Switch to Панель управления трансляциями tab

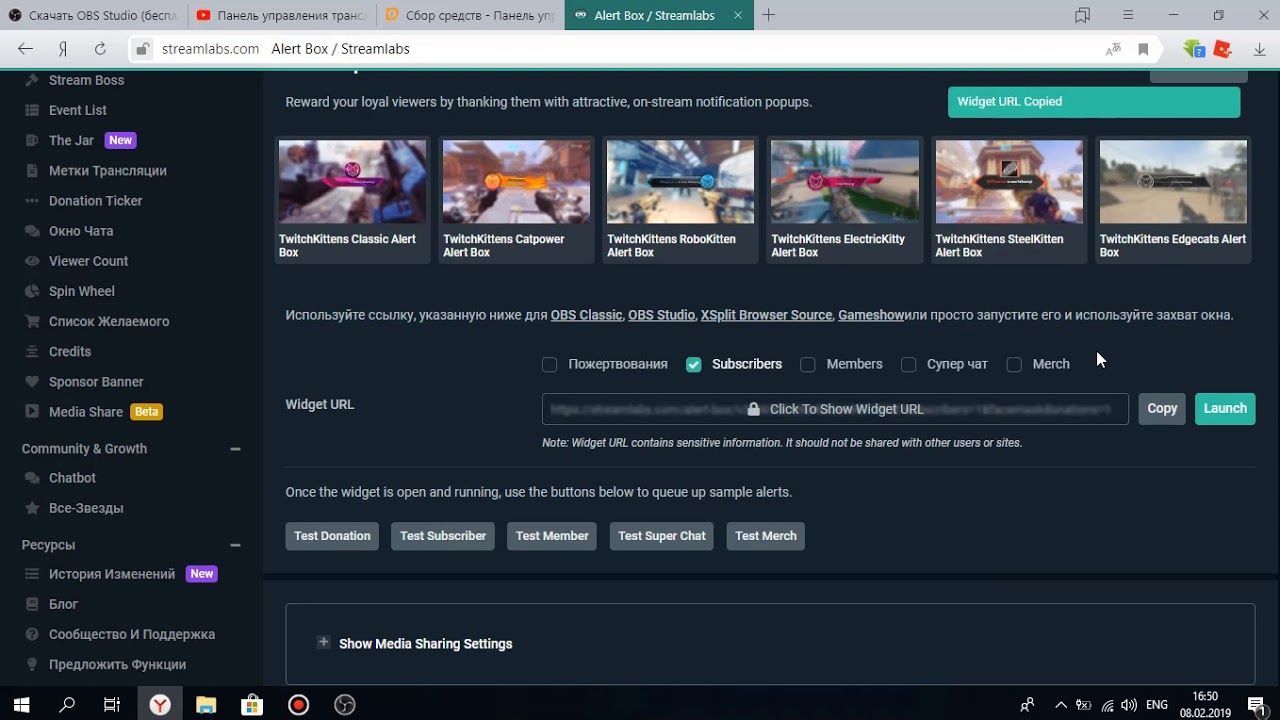tap(283, 15)
